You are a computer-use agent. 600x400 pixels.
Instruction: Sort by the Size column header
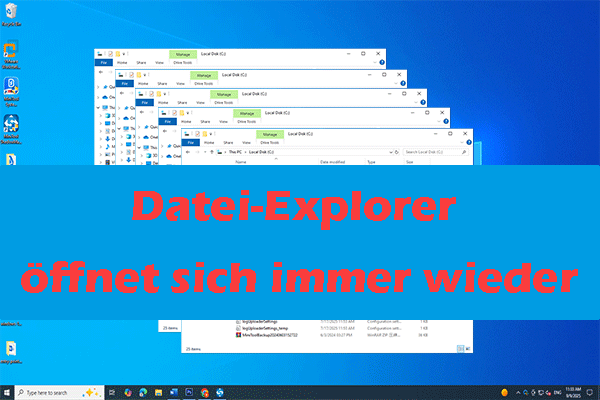coord(409,162)
